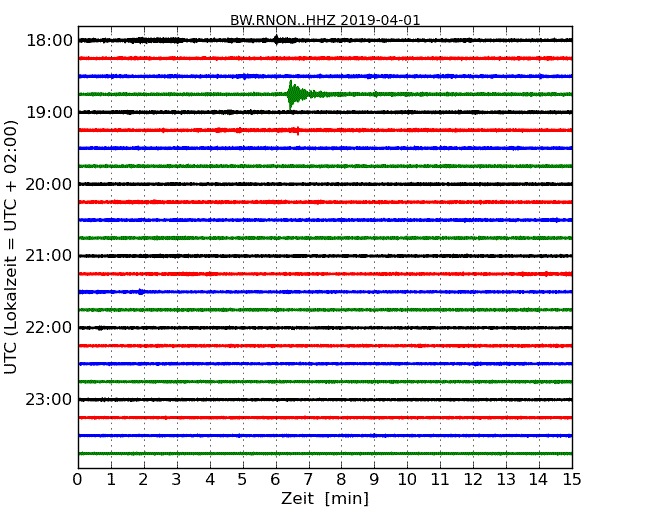Click the small bump on the 22:00 black trace

tap(99, 328)
